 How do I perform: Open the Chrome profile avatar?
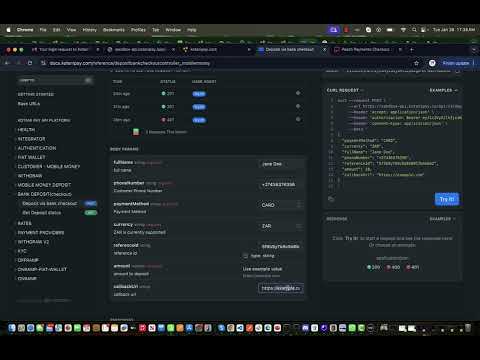pos(432,63)
